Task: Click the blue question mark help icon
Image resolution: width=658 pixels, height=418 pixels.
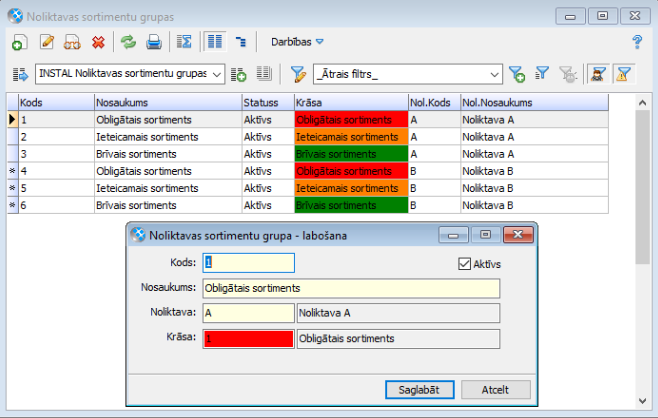Action: coord(637,42)
